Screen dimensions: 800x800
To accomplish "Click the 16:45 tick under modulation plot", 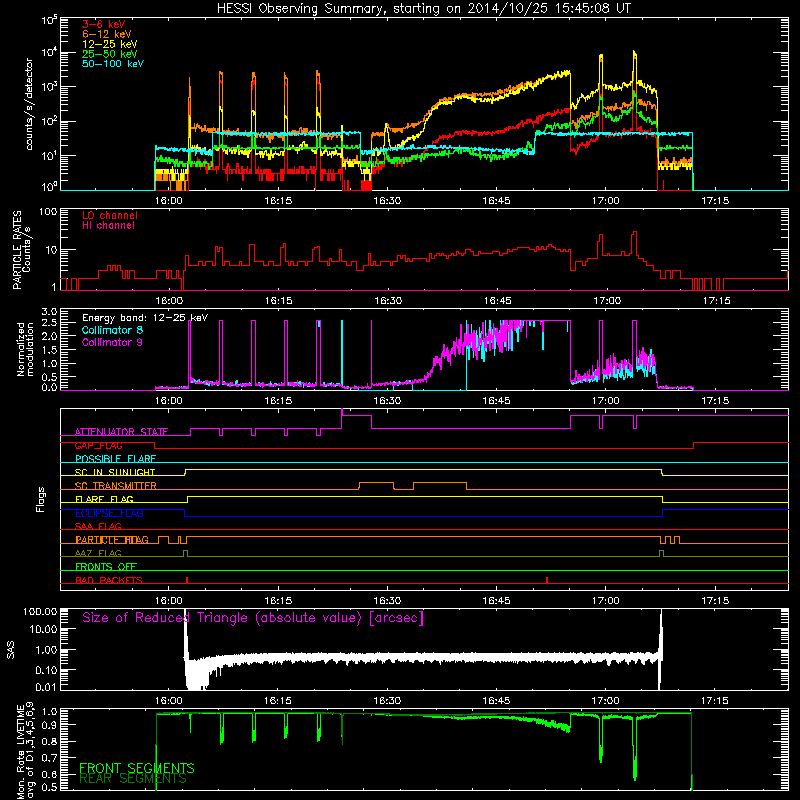I will coord(496,401).
